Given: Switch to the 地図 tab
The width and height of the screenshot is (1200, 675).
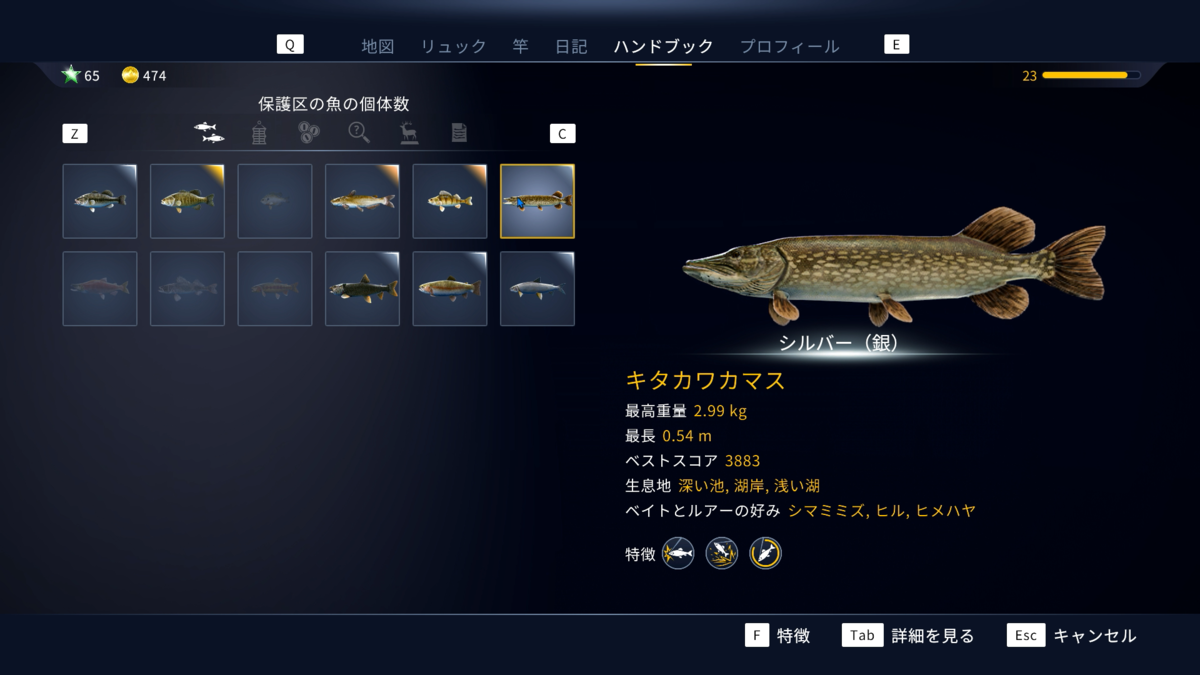Looking at the screenshot, I should point(378,46).
